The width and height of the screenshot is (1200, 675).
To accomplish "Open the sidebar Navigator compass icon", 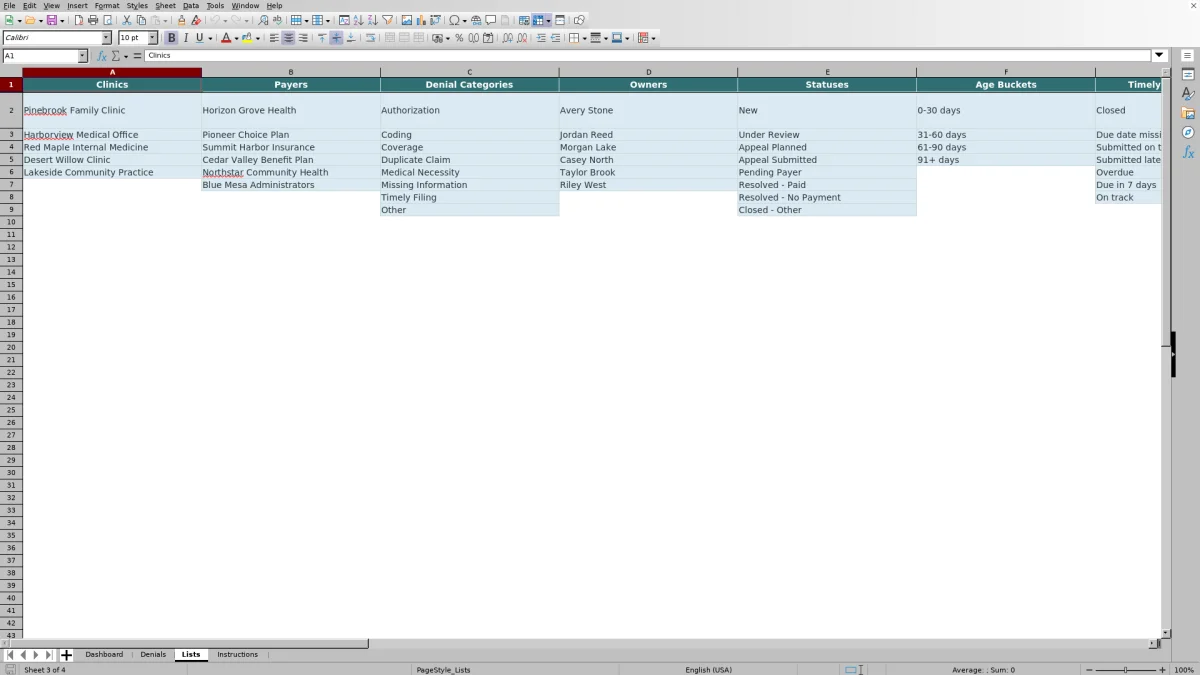I will pos(1188,132).
